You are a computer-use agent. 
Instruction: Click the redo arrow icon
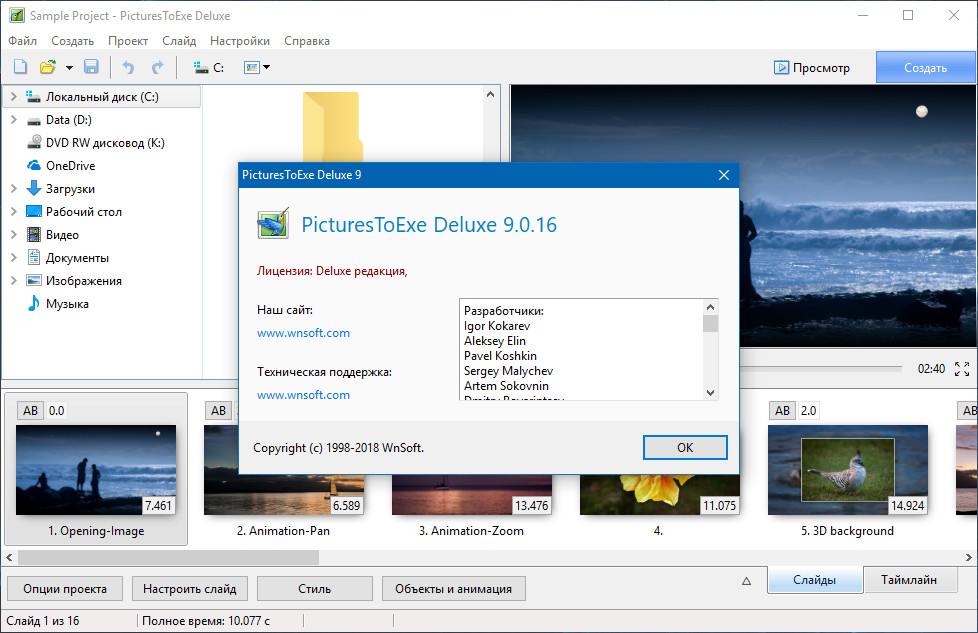tap(157, 67)
